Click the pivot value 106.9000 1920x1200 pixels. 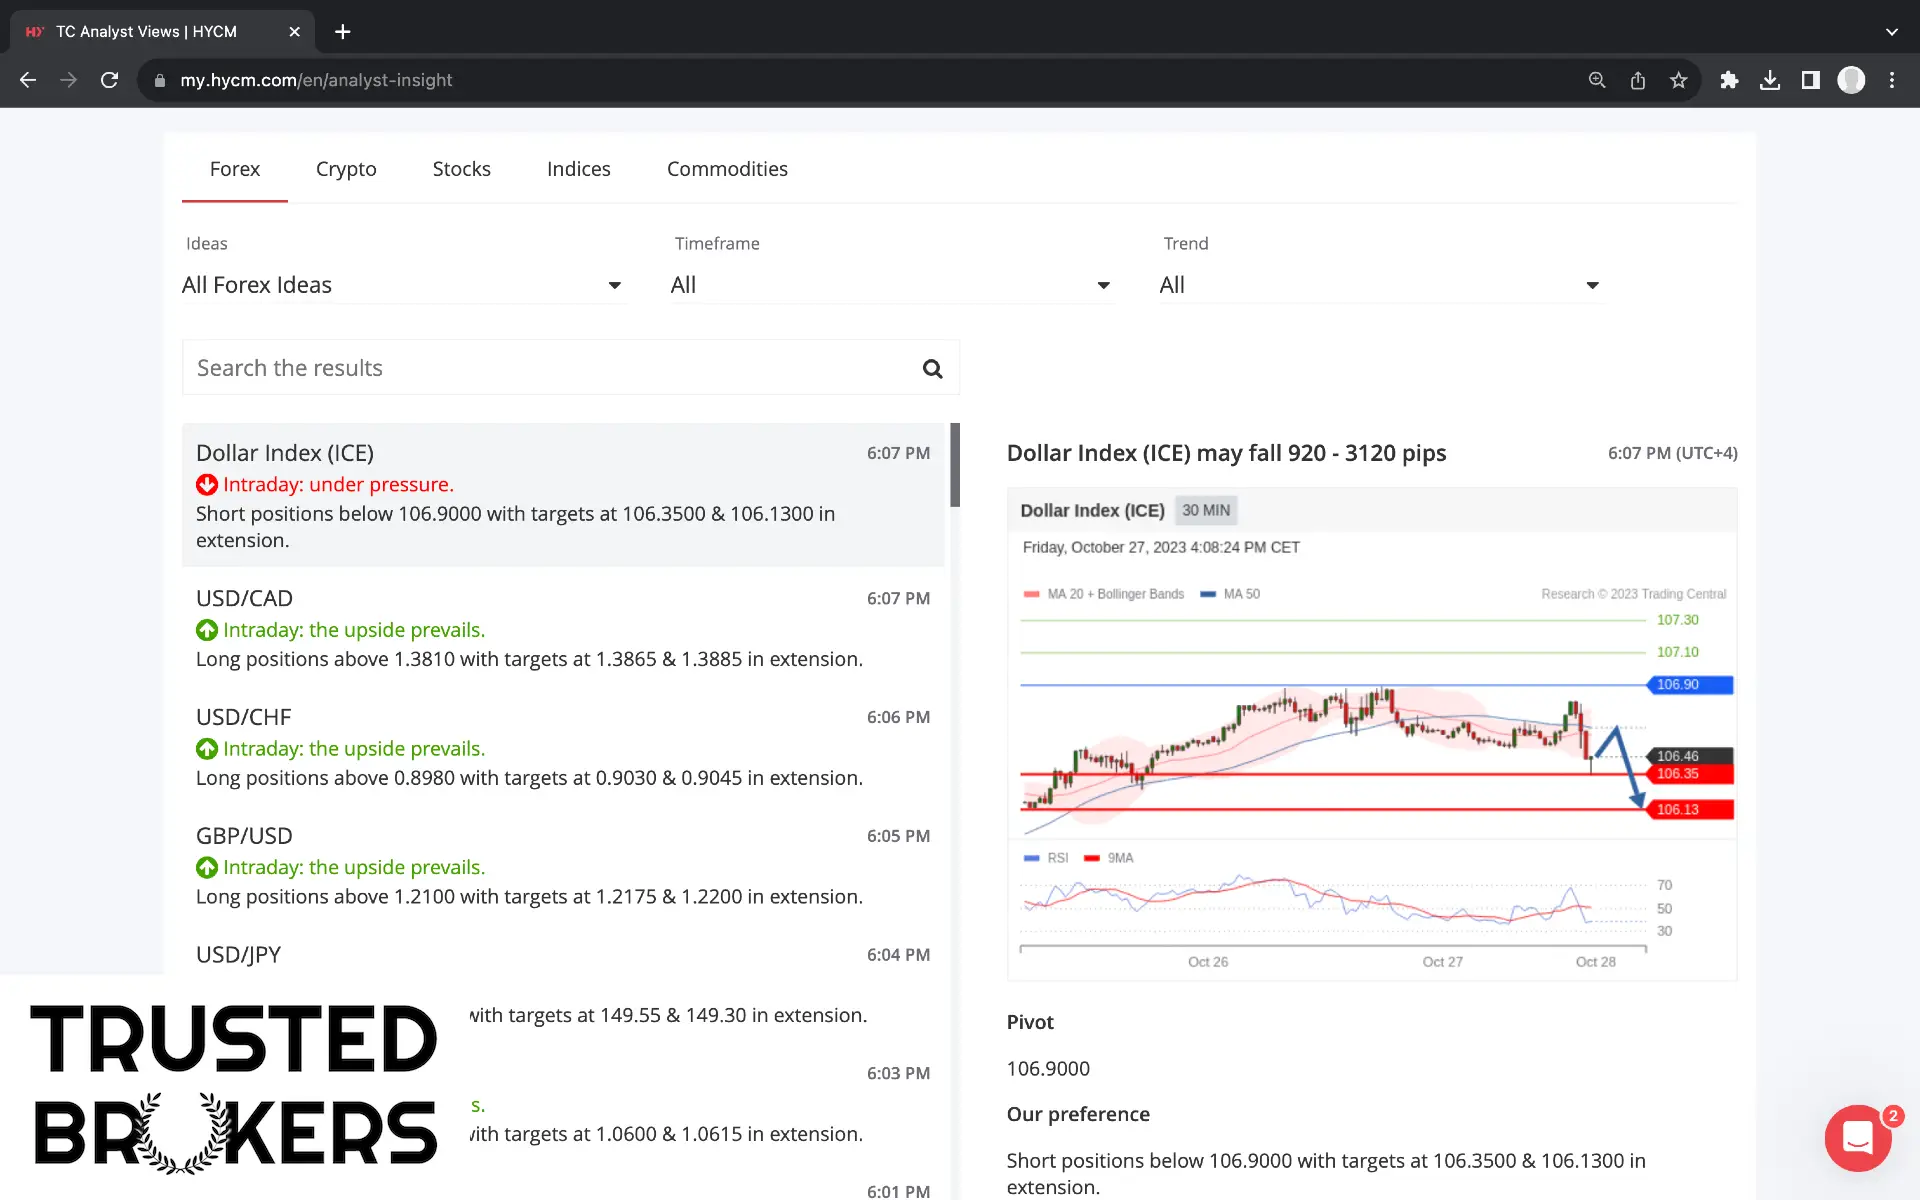point(1048,1068)
